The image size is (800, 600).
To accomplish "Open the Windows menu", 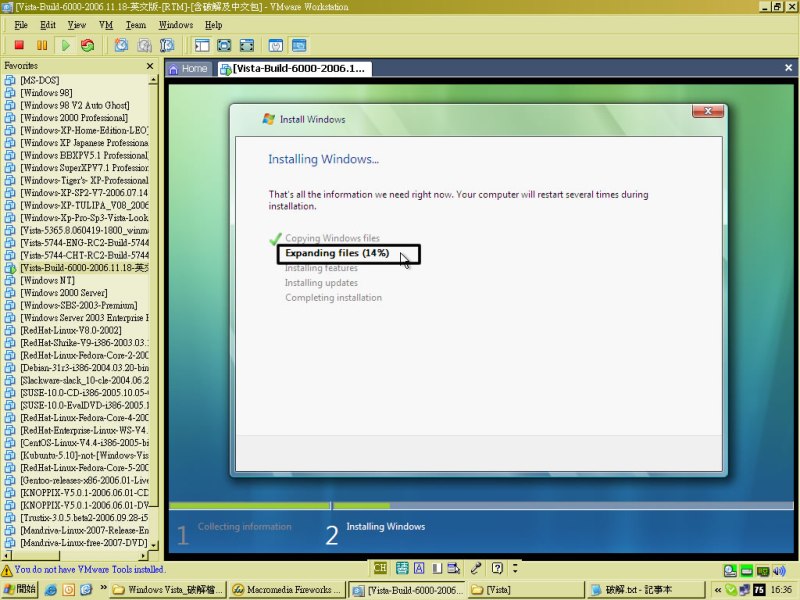I will [176, 25].
